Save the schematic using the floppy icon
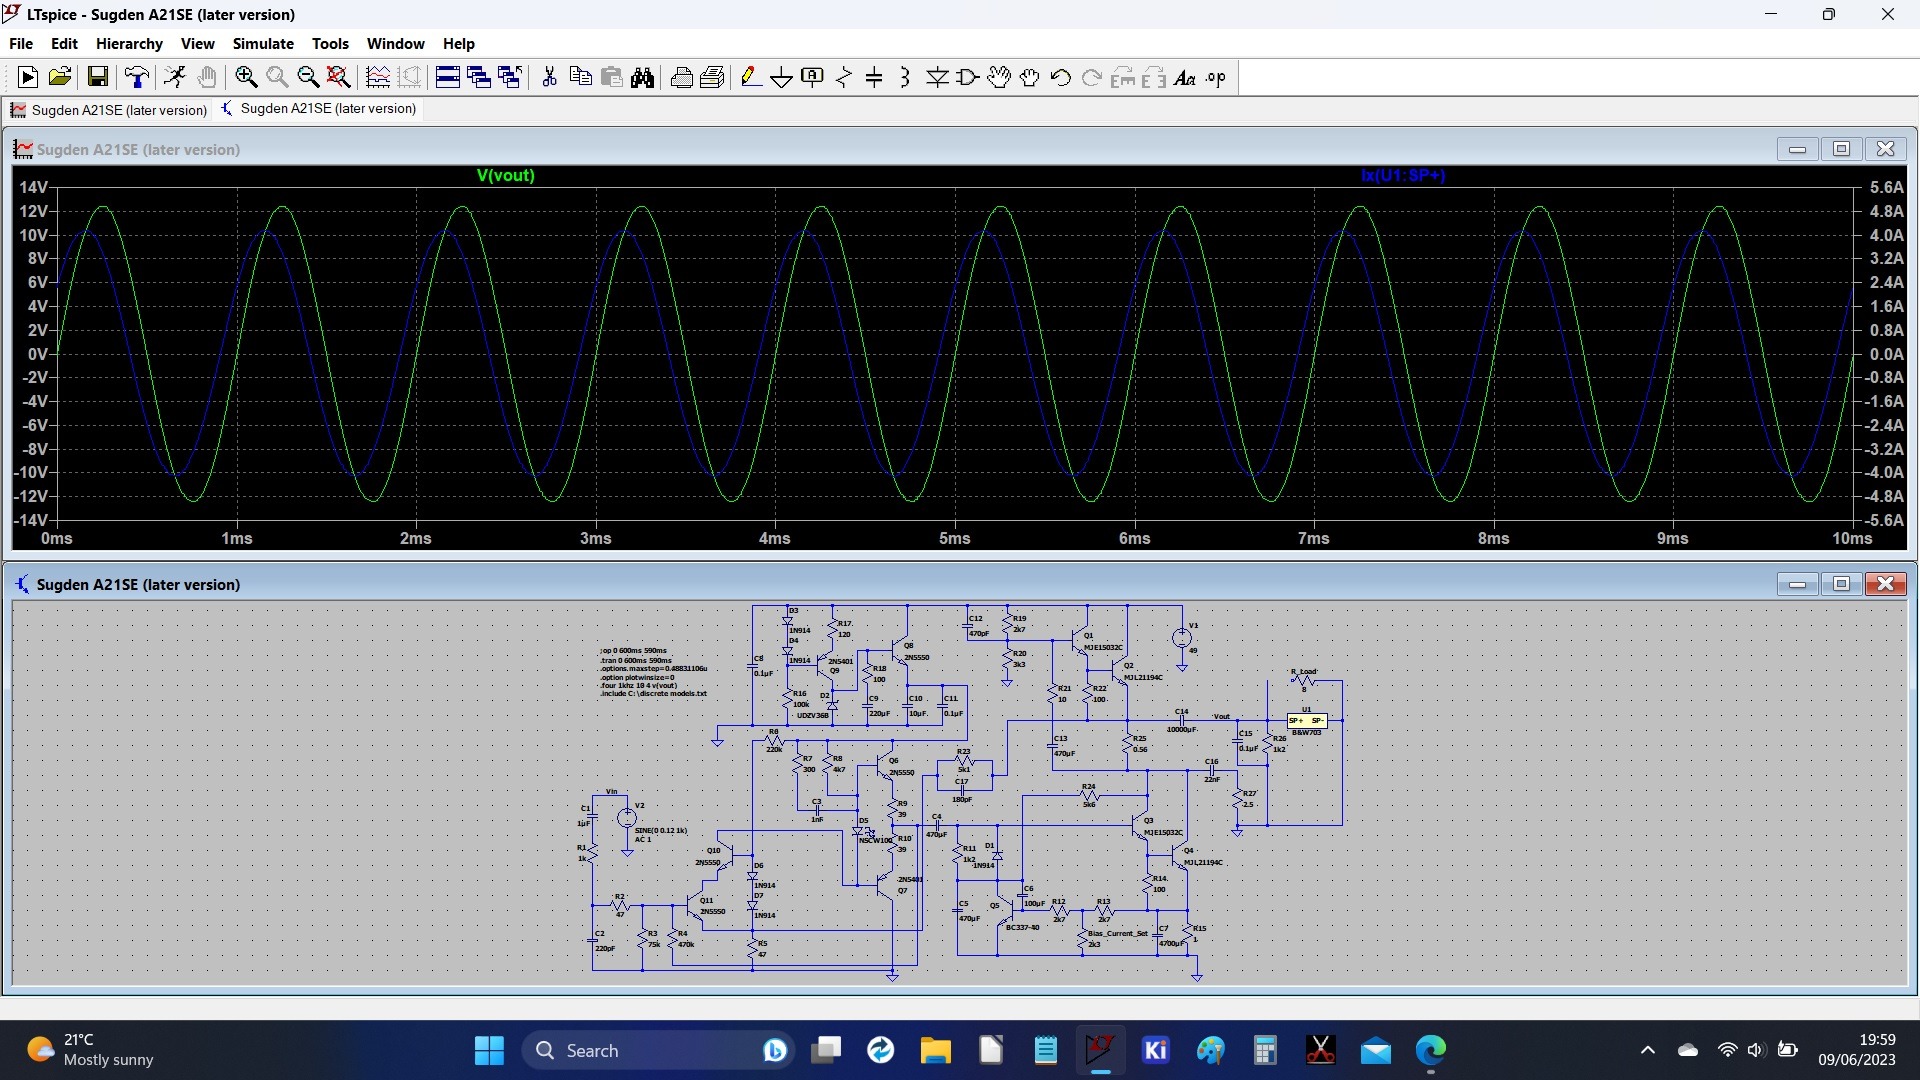1920x1080 pixels. click(98, 77)
